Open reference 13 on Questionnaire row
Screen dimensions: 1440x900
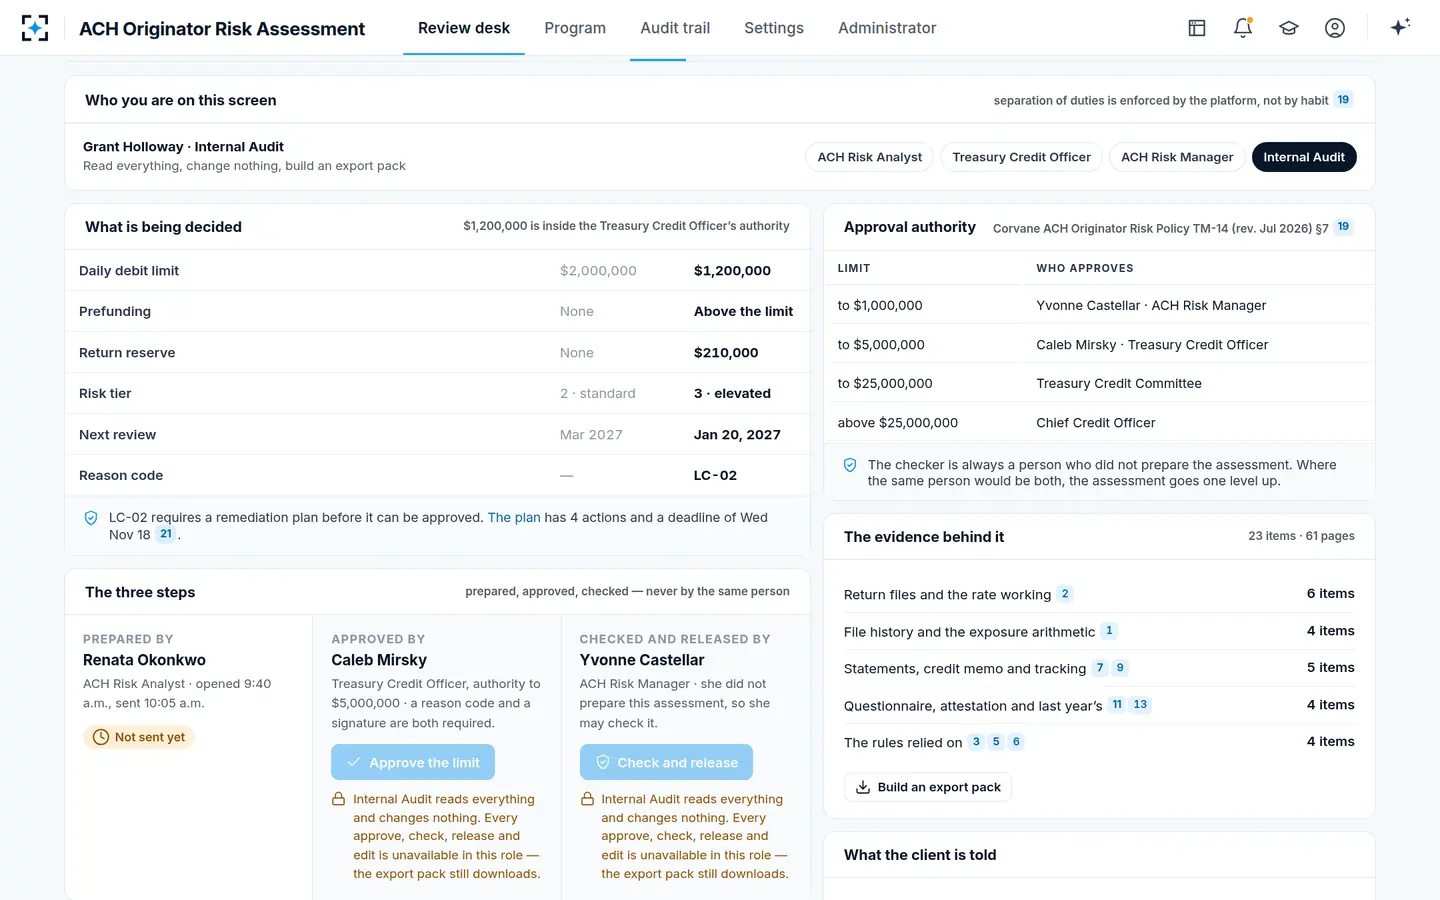1140,705
